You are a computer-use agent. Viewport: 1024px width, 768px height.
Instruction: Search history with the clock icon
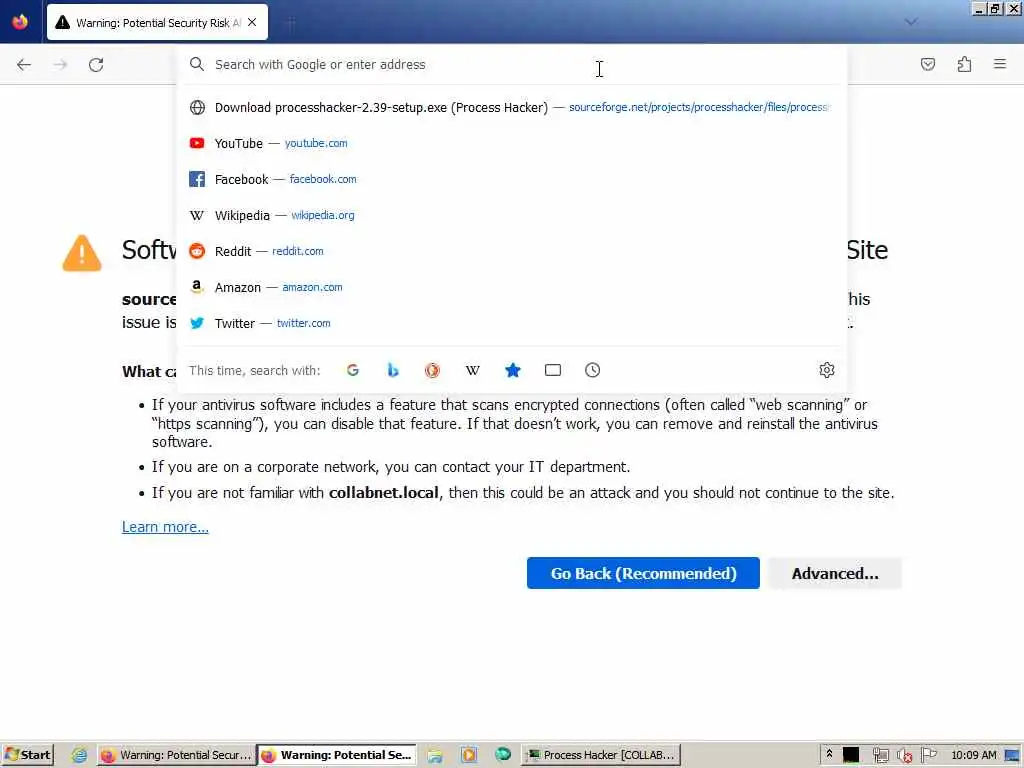[592, 370]
